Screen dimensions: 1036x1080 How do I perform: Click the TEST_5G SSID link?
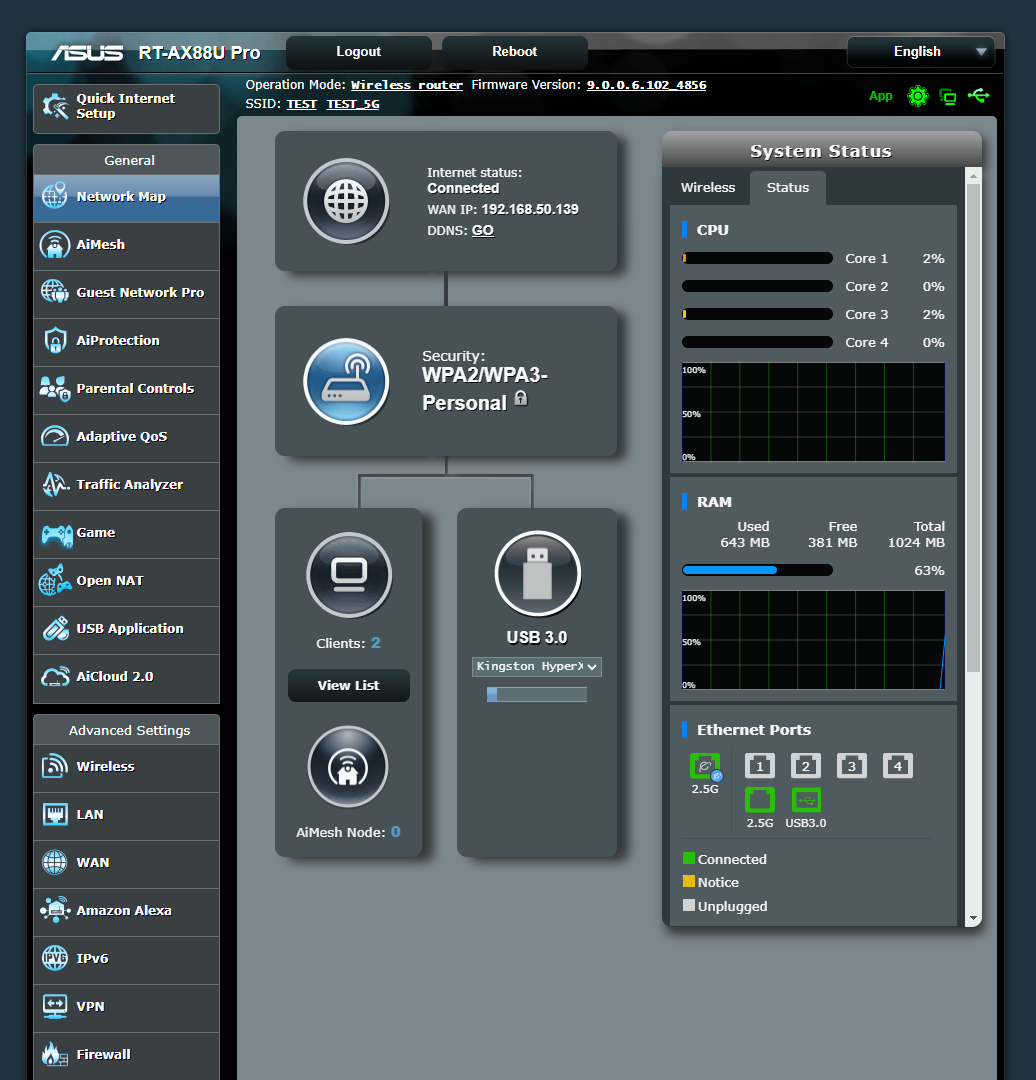coord(353,104)
